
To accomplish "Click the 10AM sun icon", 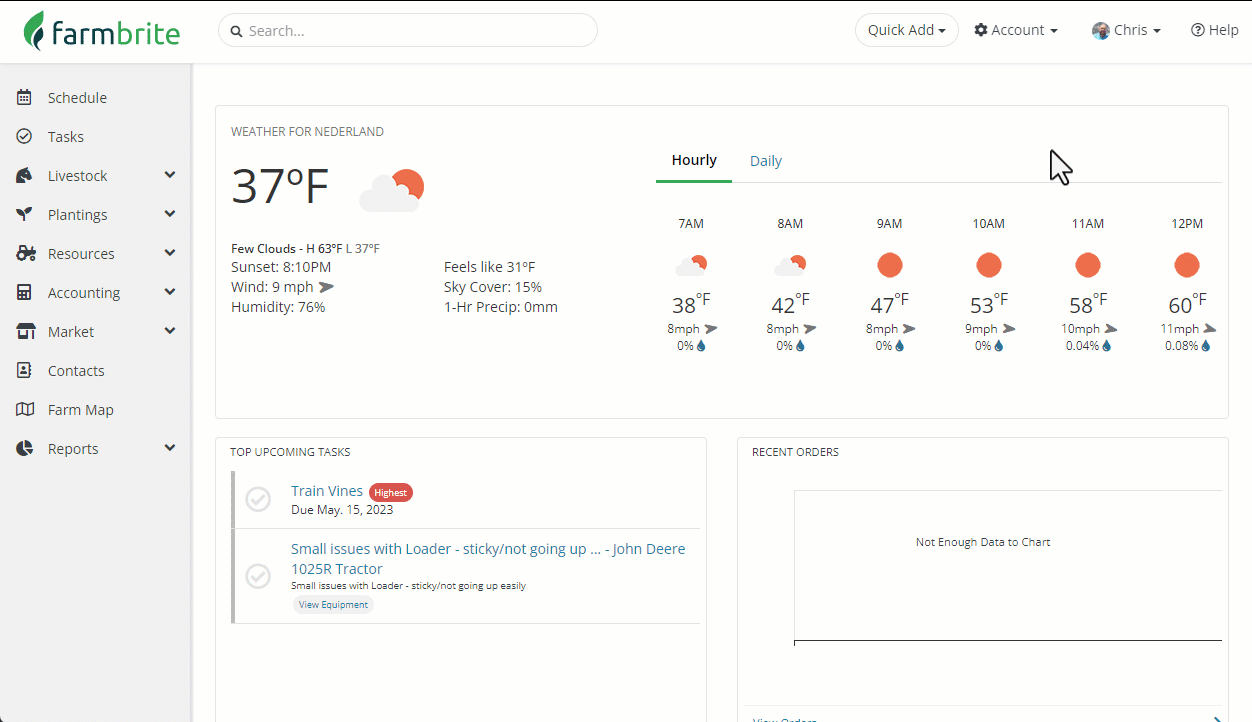I will pyautogui.click(x=989, y=265).
